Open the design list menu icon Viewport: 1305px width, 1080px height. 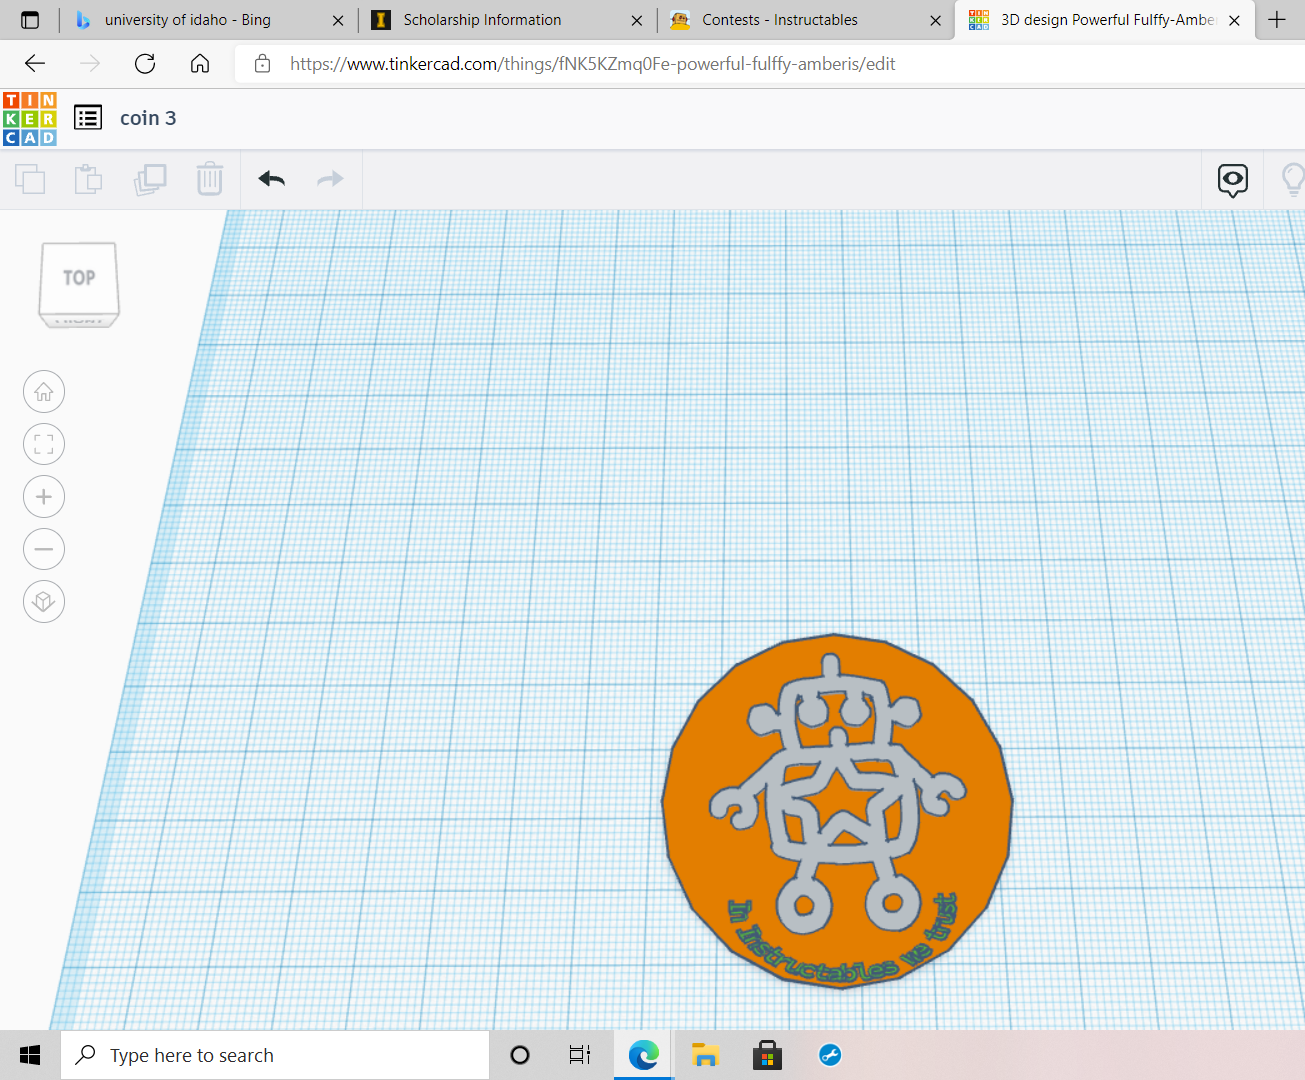click(x=88, y=117)
